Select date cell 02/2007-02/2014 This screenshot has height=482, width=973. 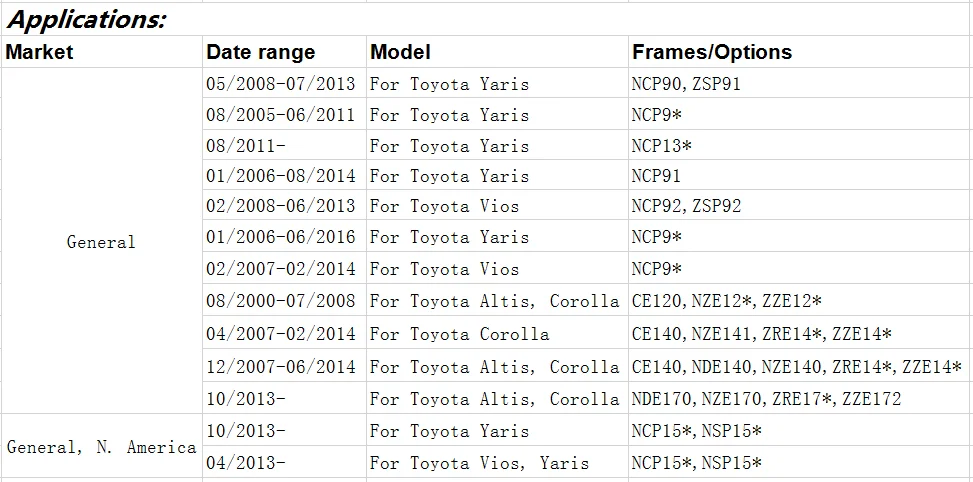pyautogui.click(x=284, y=269)
